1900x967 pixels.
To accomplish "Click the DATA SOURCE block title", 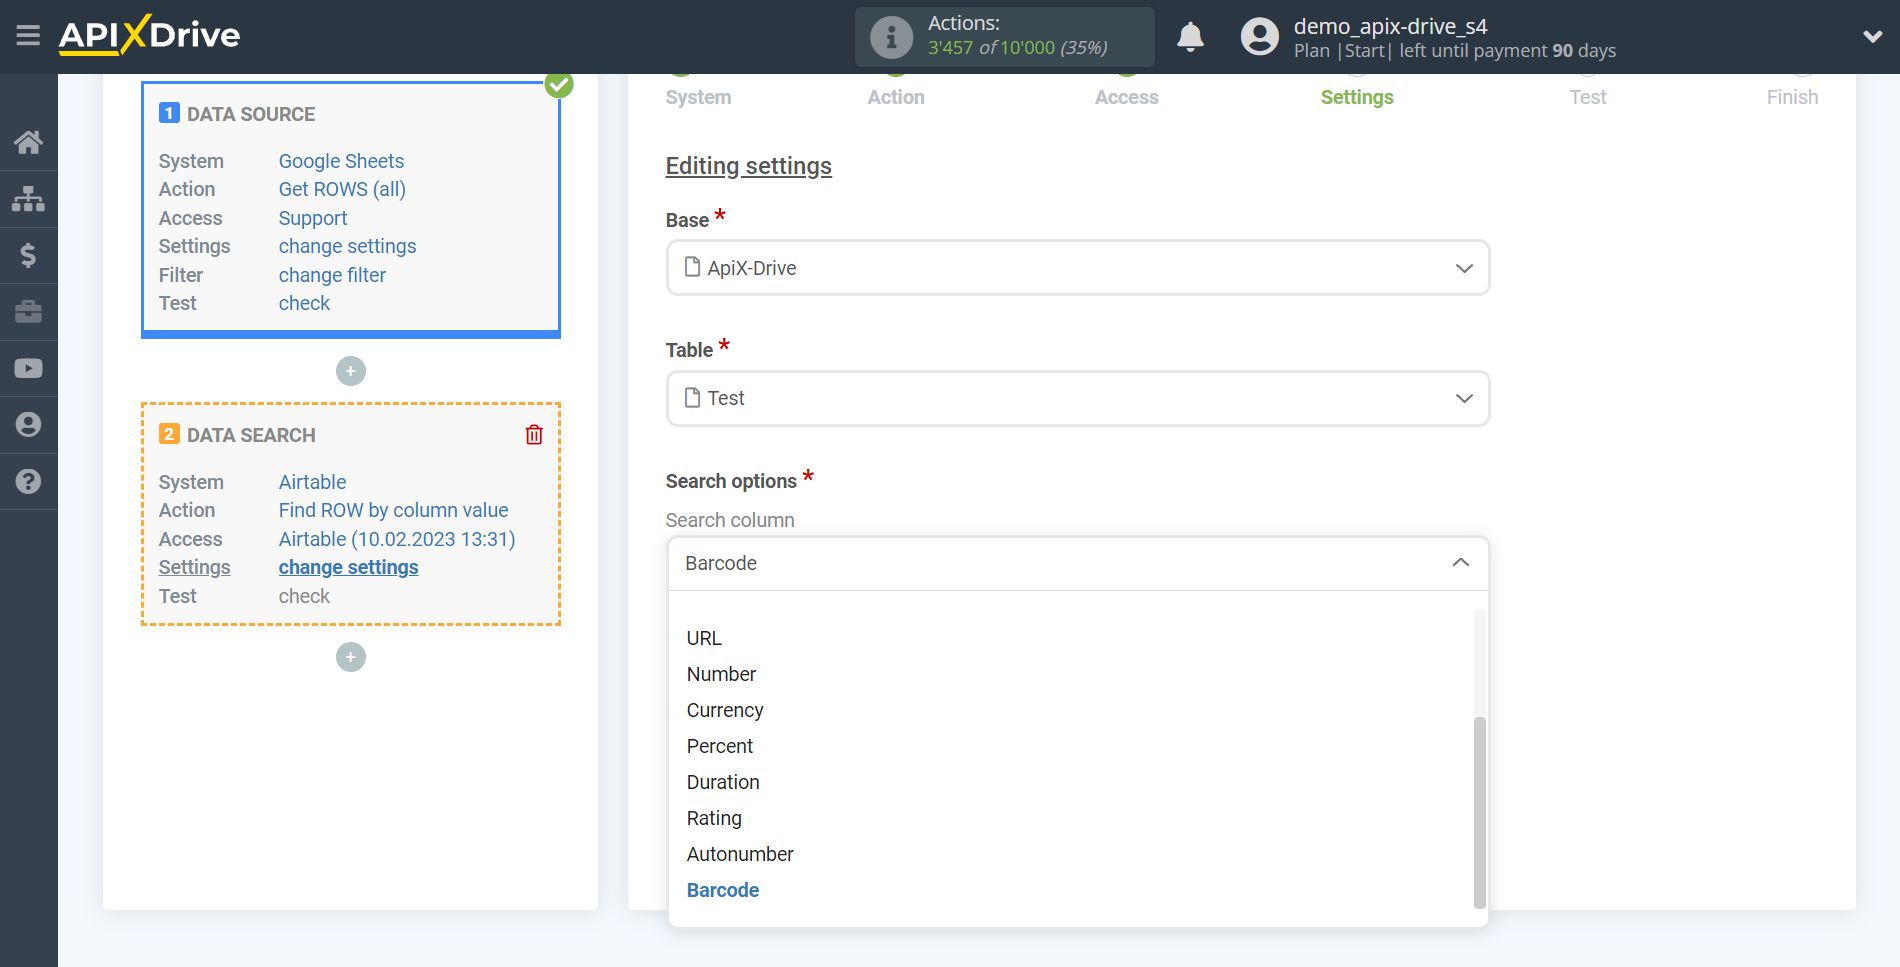I will point(251,114).
